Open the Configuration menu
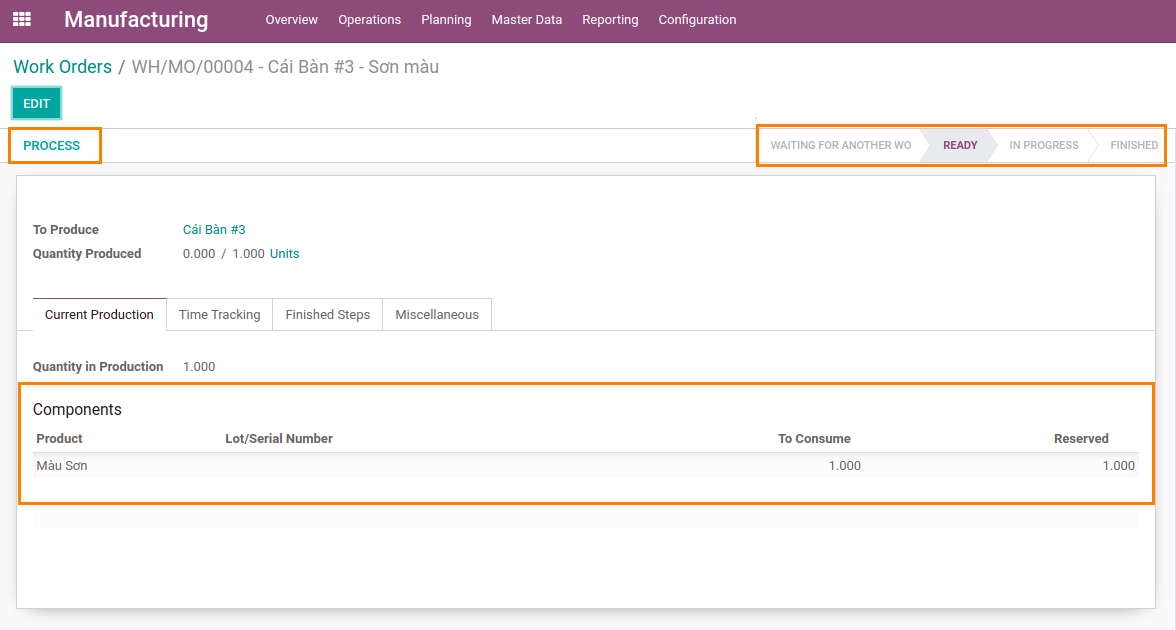 point(698,20)
